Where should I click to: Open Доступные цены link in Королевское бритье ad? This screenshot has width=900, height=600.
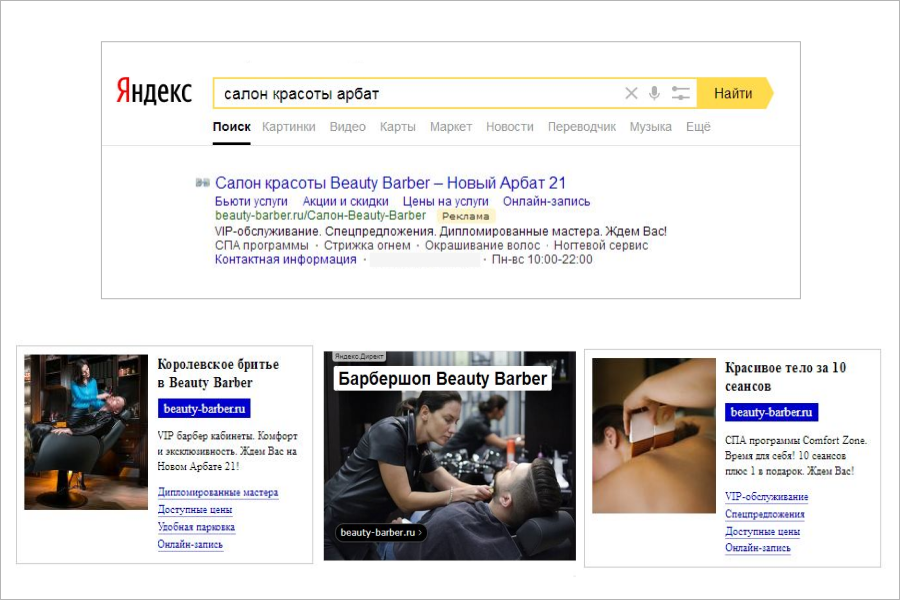(195, 510)
